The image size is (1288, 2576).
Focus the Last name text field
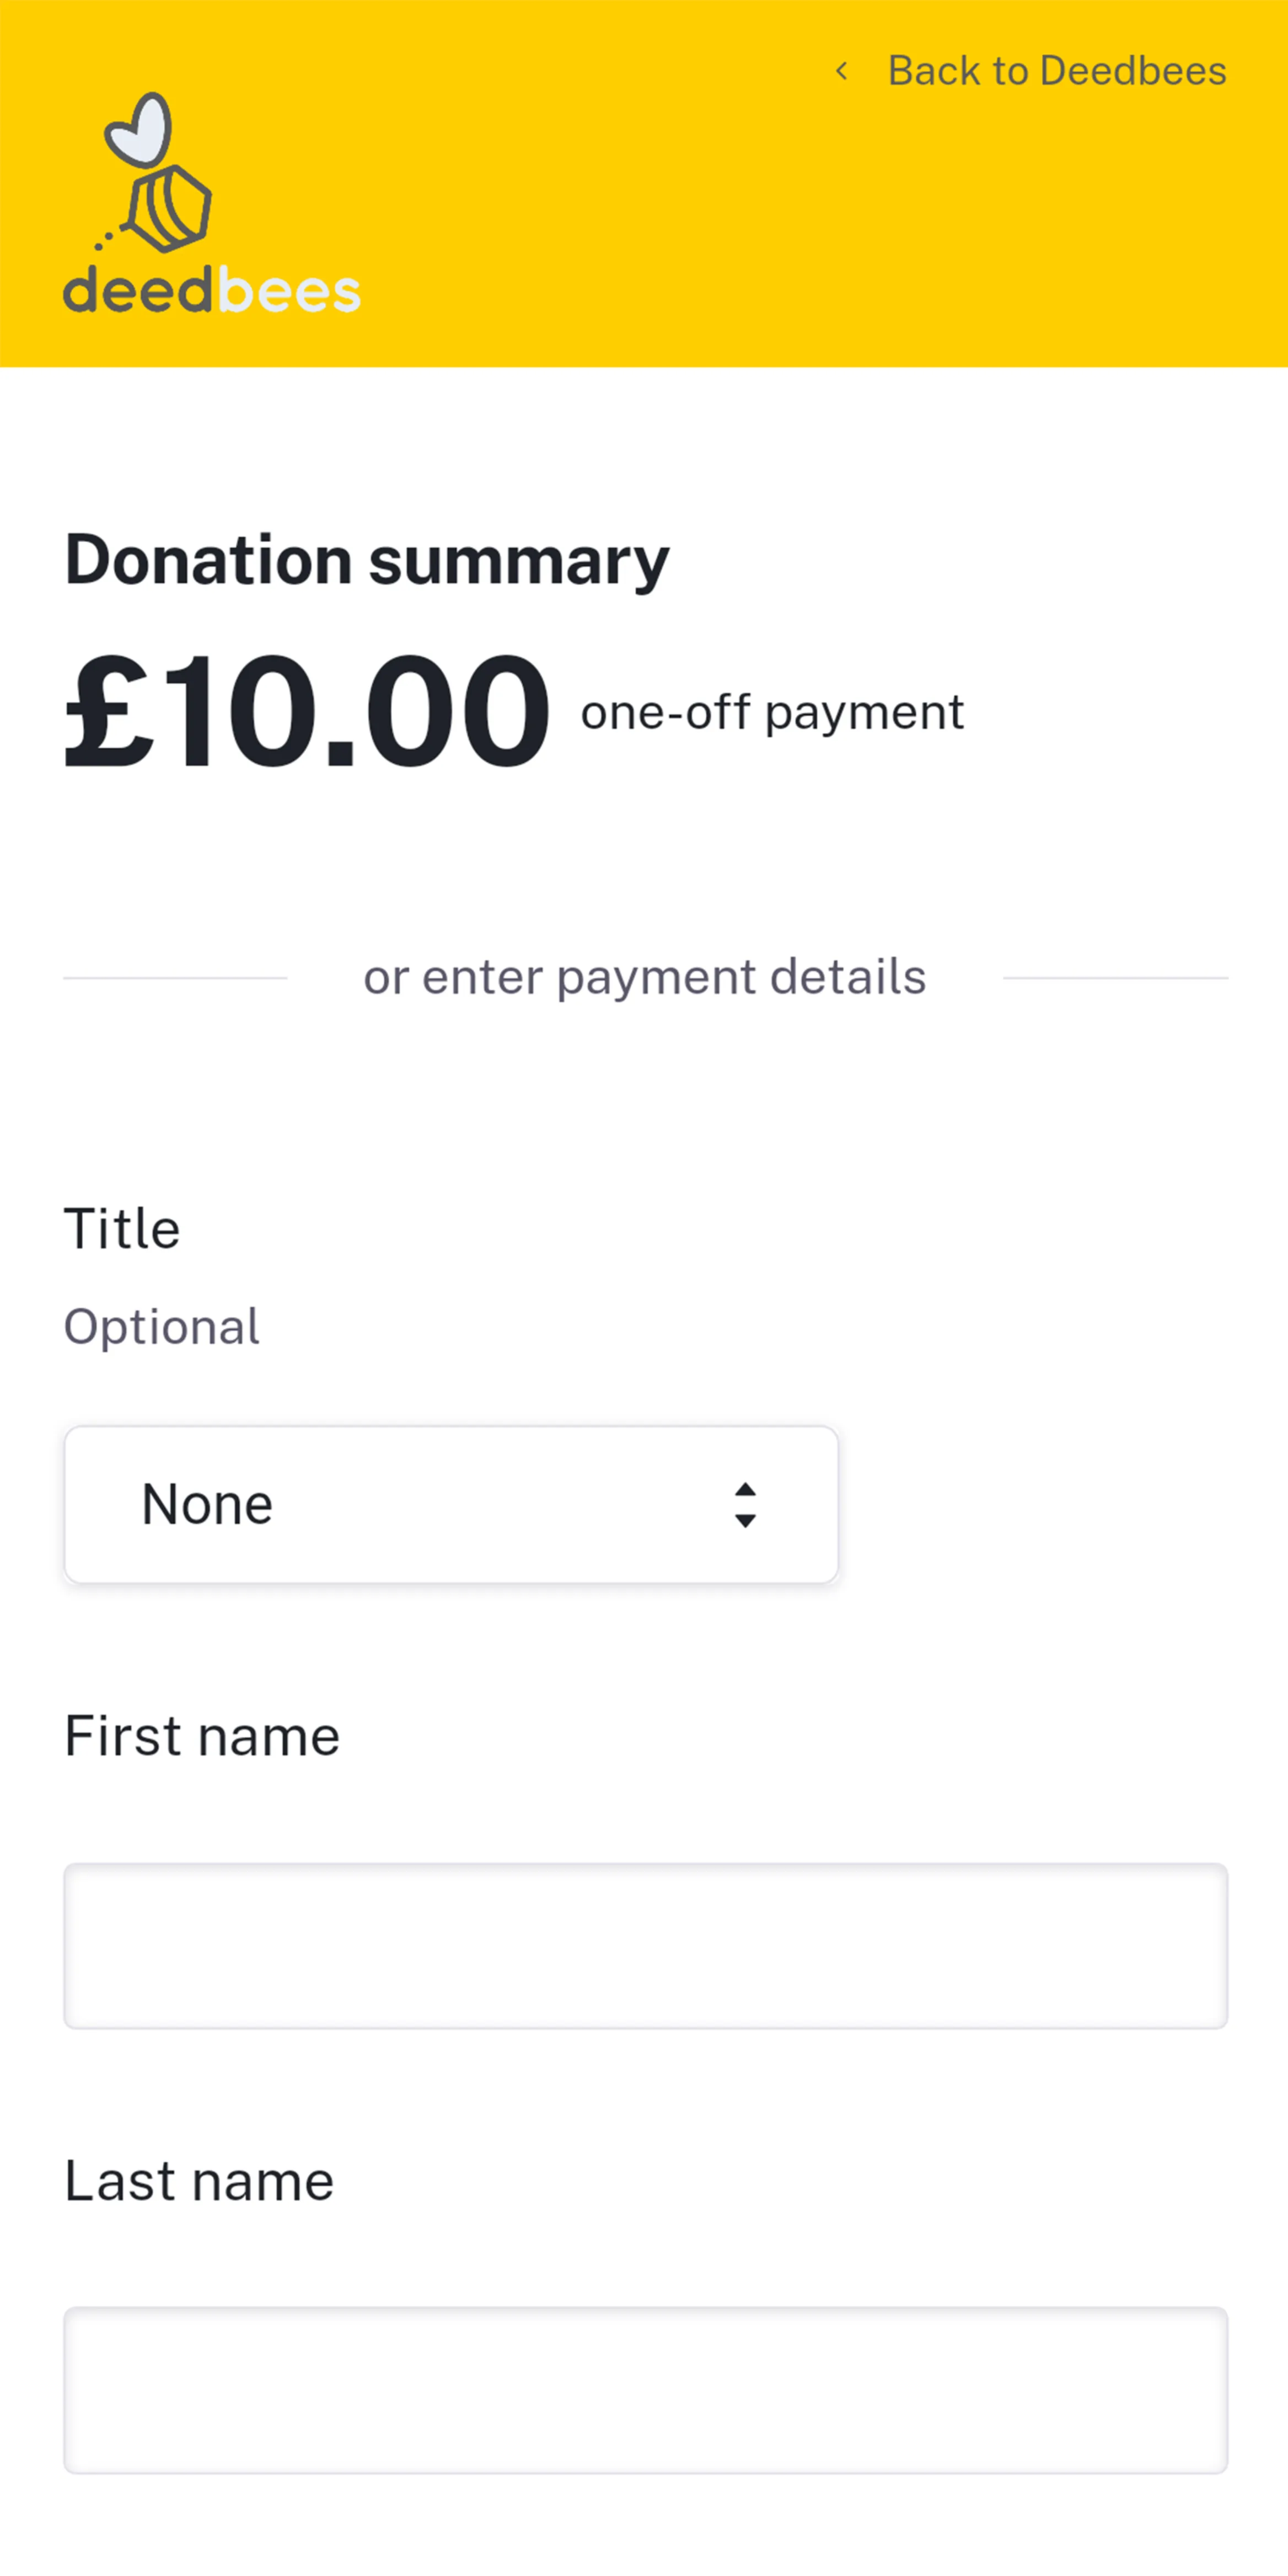(645, 2390)
